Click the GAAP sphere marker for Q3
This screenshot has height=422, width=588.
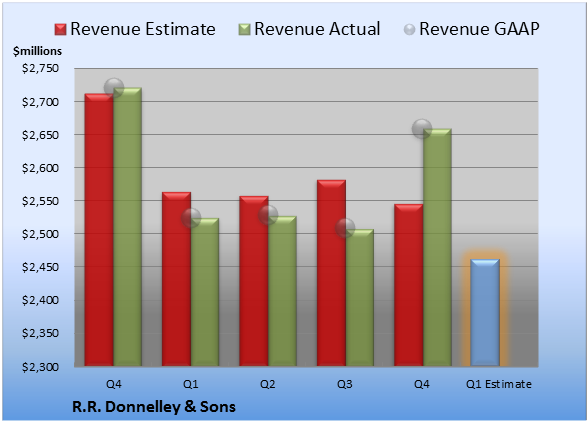pyautogui.click(x=345, y=228)
